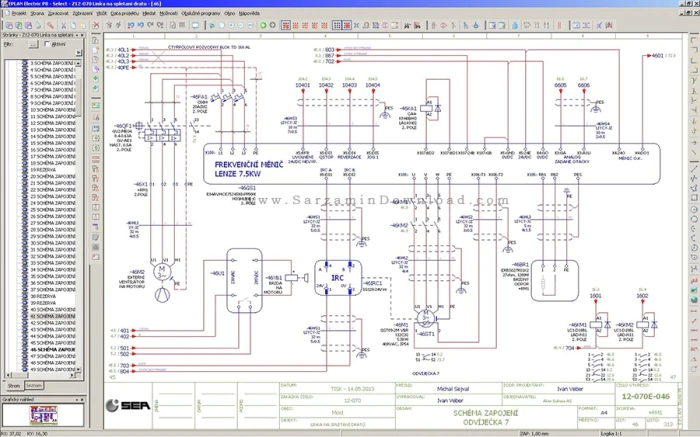Screen dimensions: 700x437
Task: Click the gray circular navigation icon
Action: pyautogui.click(x=273, y=25)
